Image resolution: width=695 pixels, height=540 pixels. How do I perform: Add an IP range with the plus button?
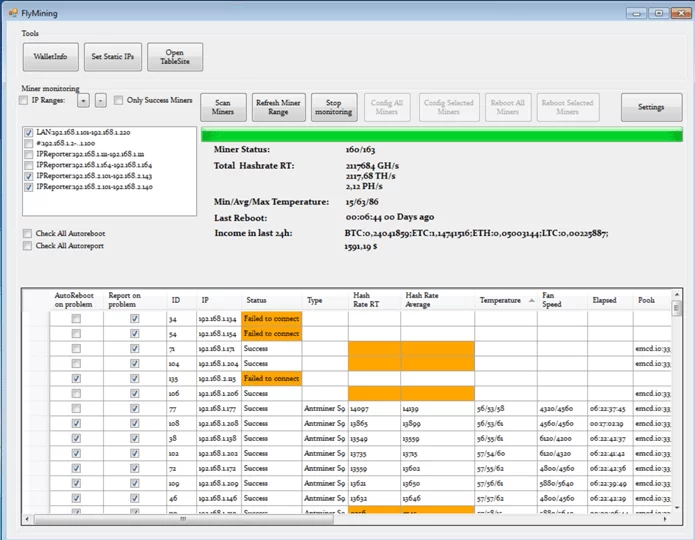[83, 100]
